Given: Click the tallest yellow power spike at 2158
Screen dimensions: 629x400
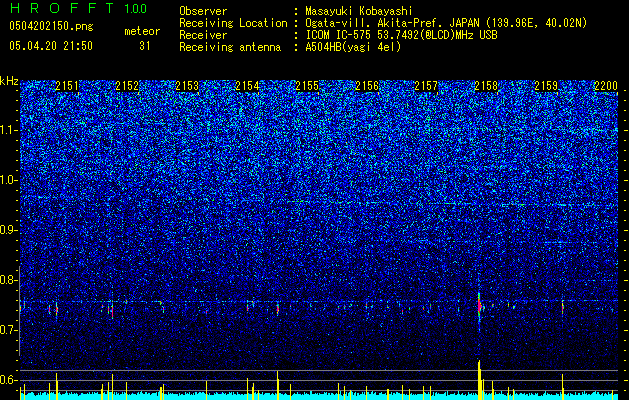Looking at the screenshot, I should coord(479,379).
